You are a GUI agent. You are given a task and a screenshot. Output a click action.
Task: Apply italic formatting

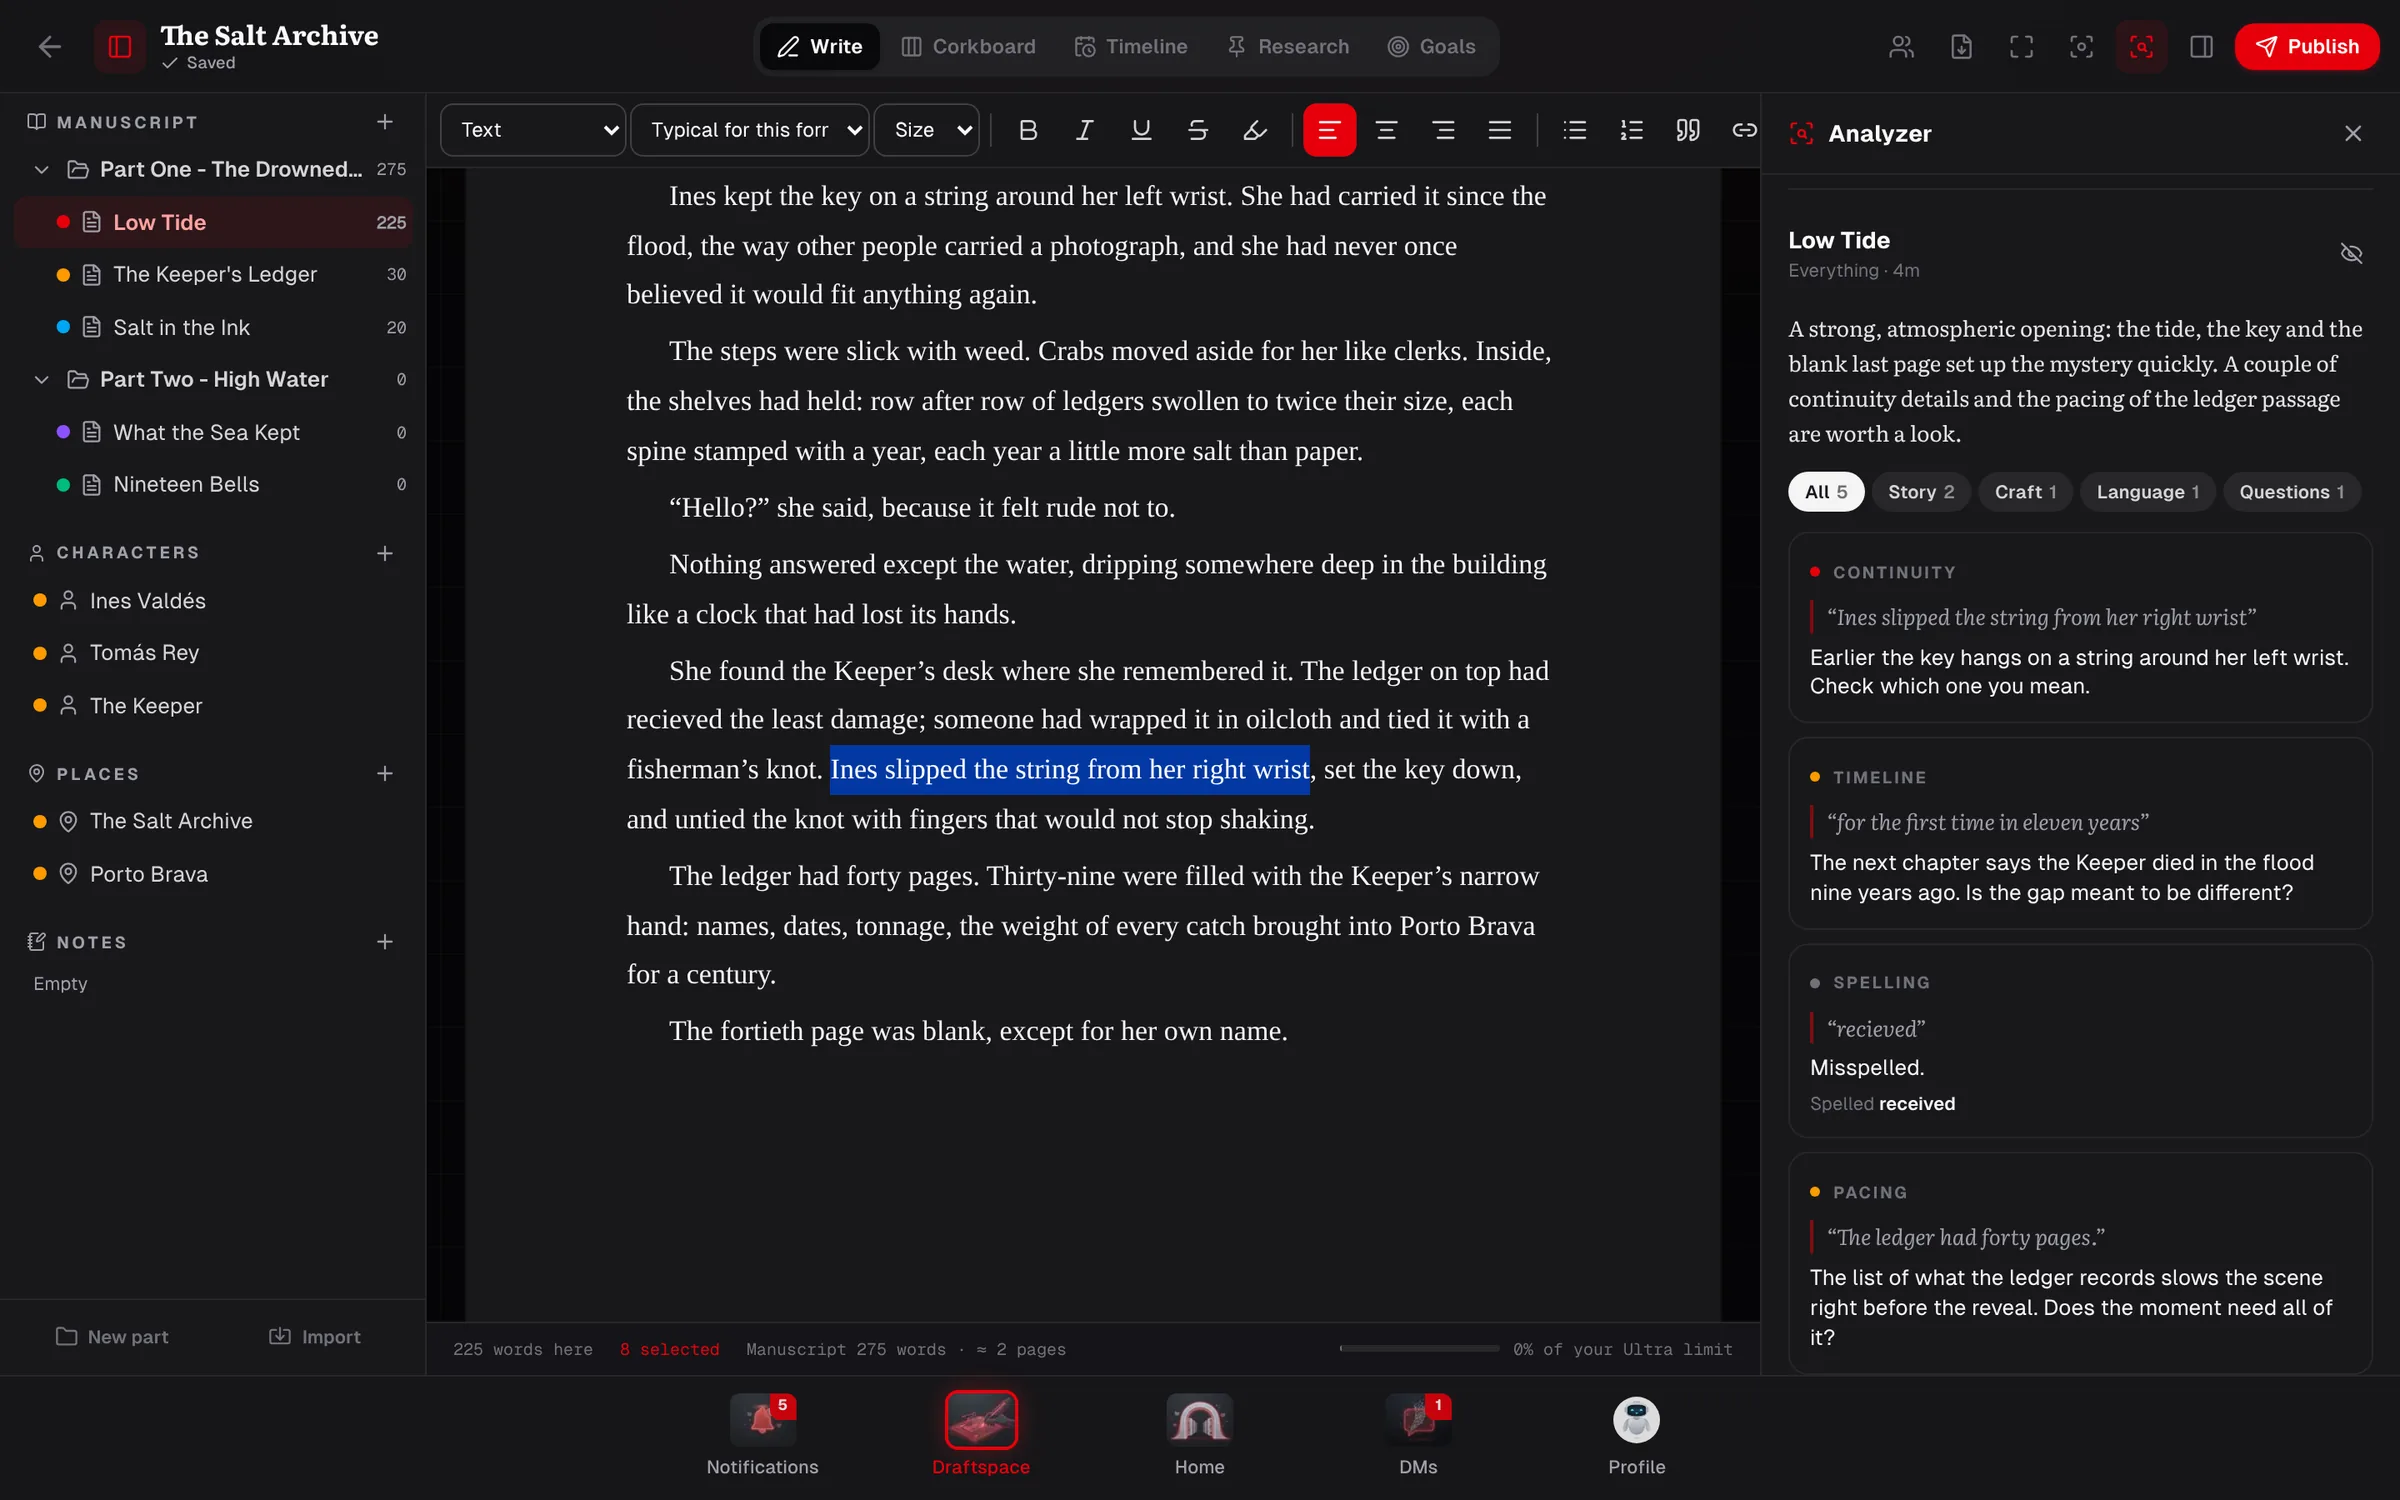pos(1084,130)
